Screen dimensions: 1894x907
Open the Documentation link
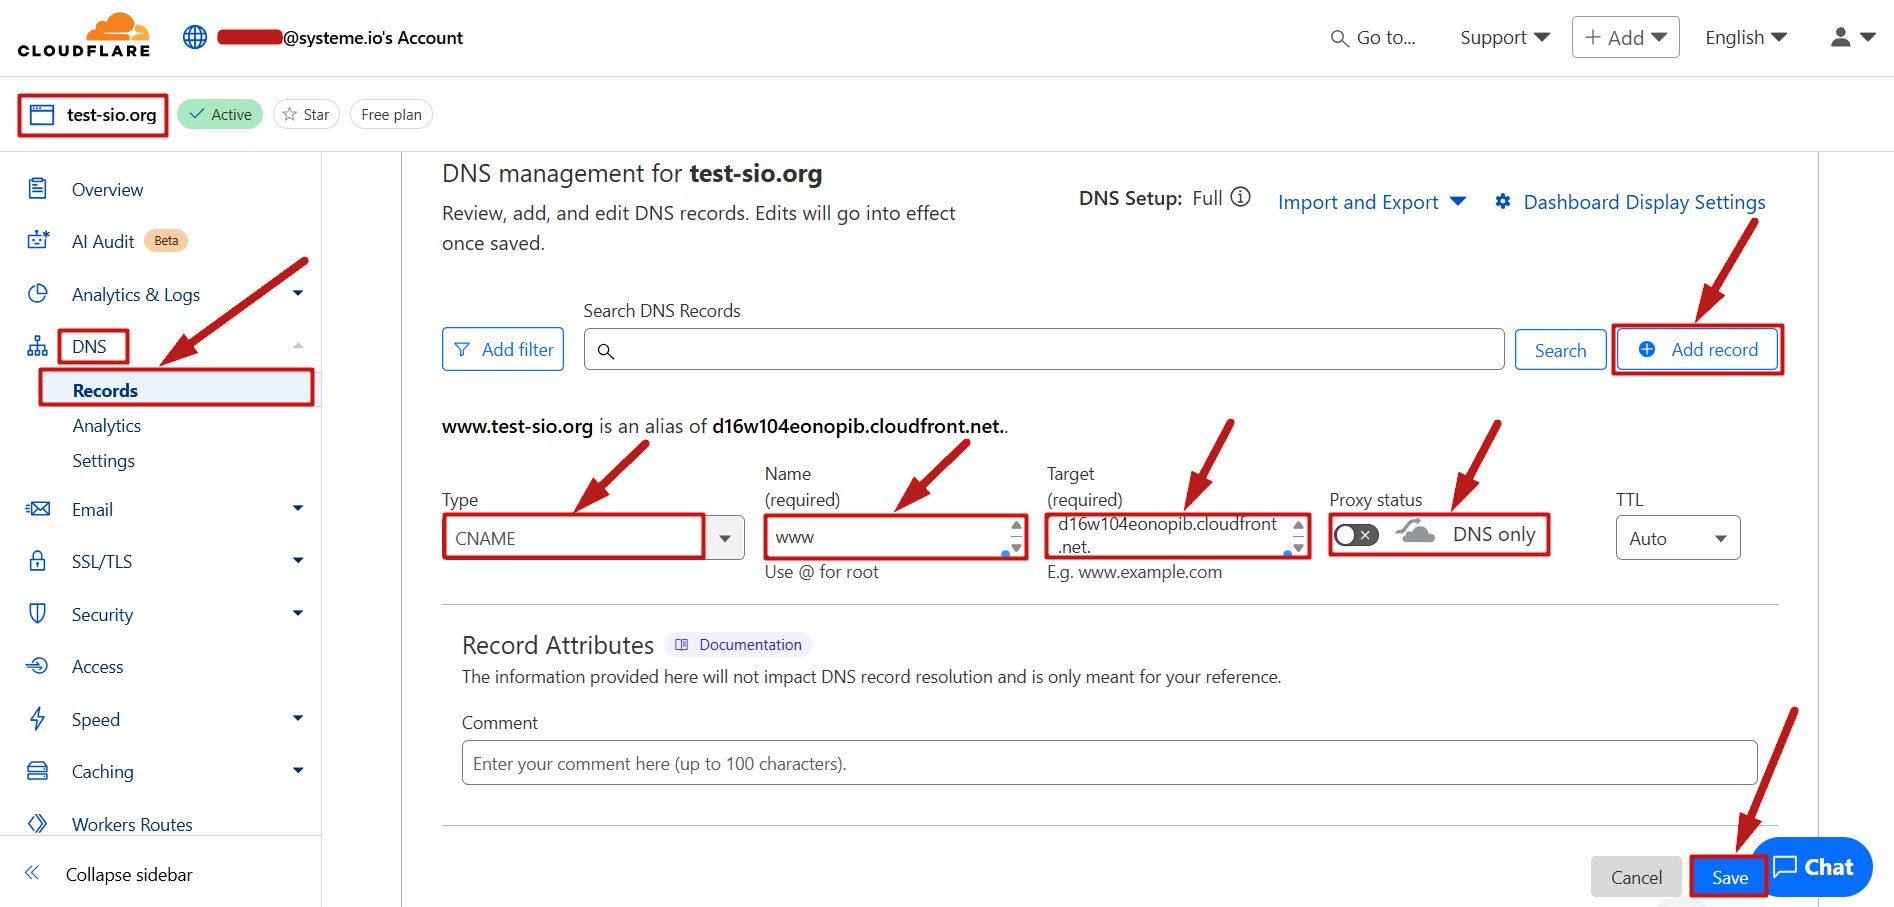(738, 645)
